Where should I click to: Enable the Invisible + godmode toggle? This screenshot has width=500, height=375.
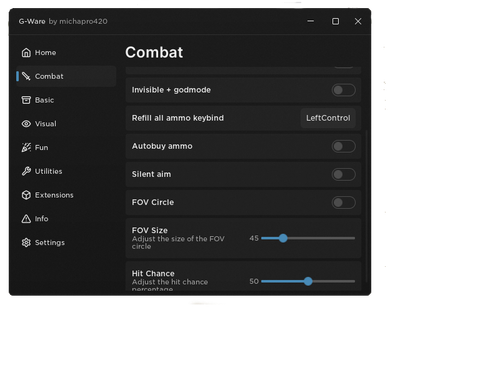(343, 90)
